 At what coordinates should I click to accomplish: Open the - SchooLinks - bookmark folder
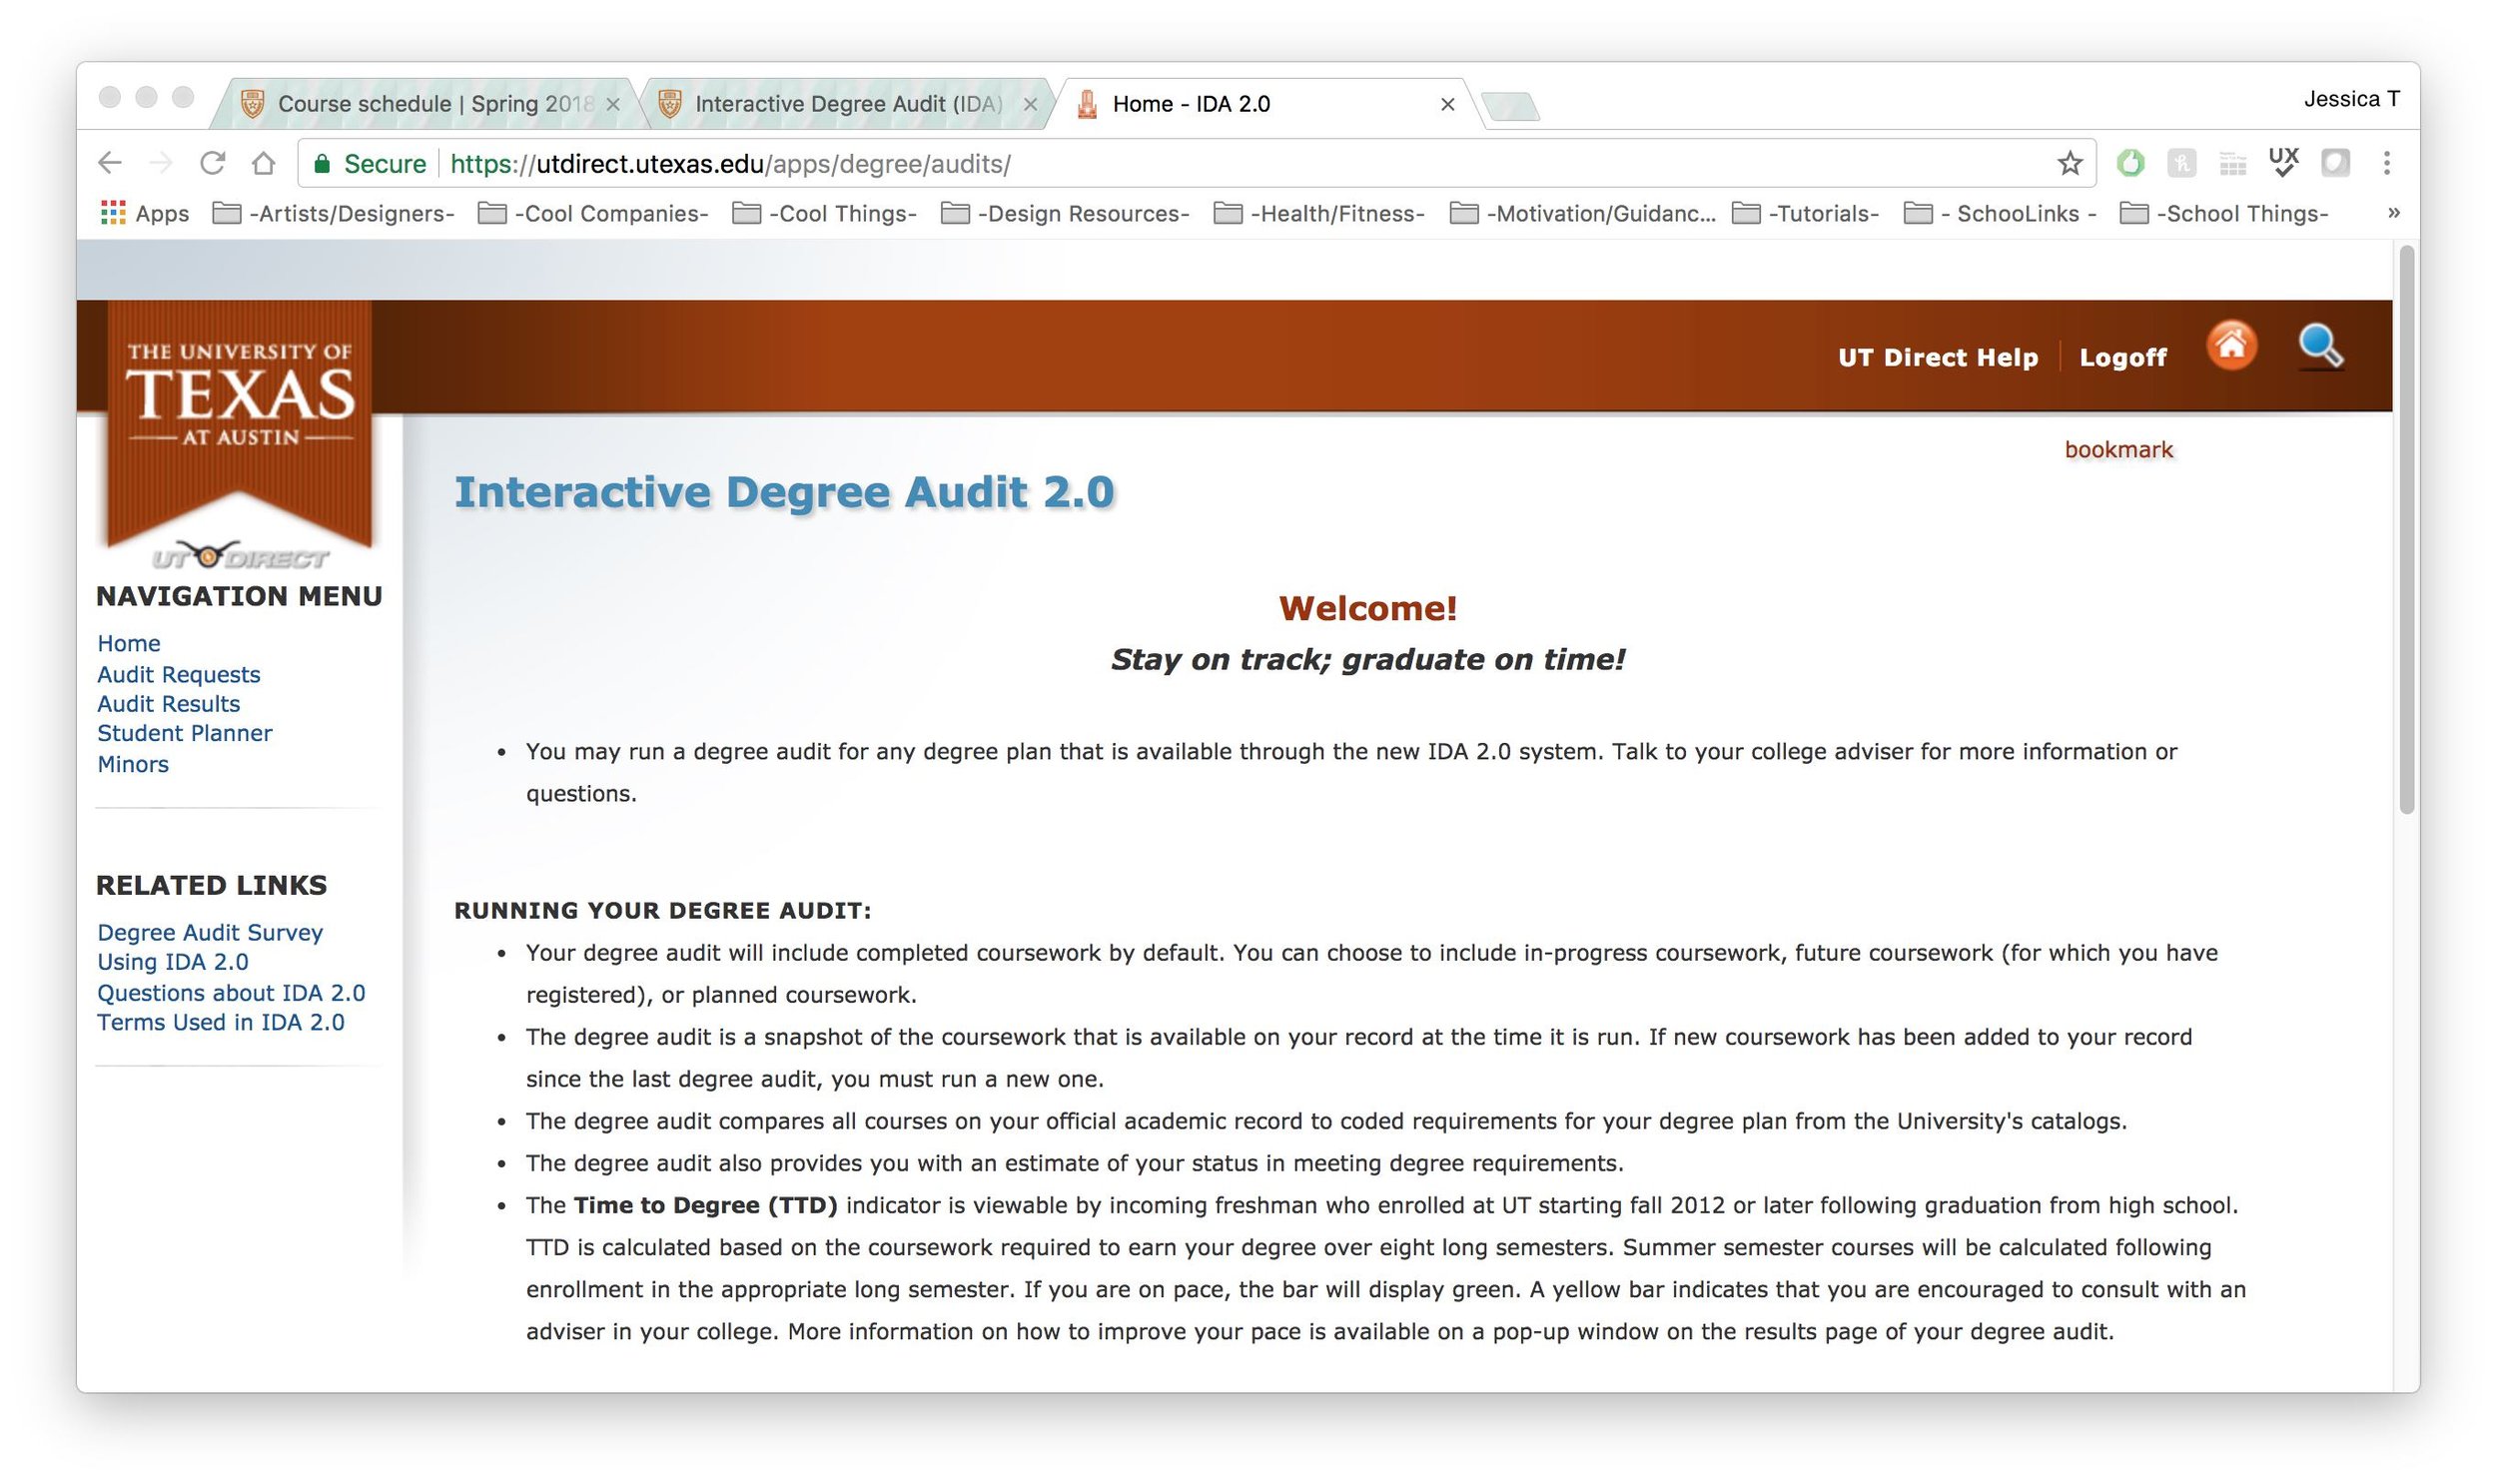pyautogui.click(x=2000, y=213)
